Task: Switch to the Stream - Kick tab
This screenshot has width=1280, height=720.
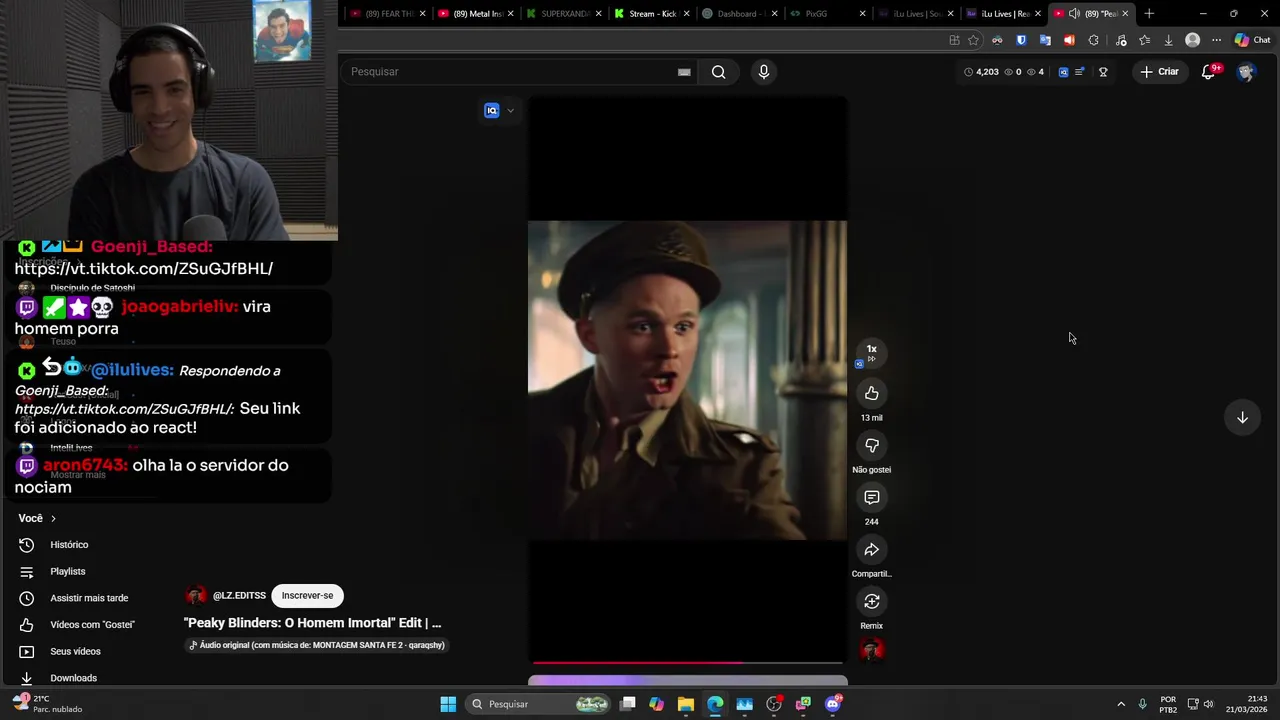Action: point(651,14)
